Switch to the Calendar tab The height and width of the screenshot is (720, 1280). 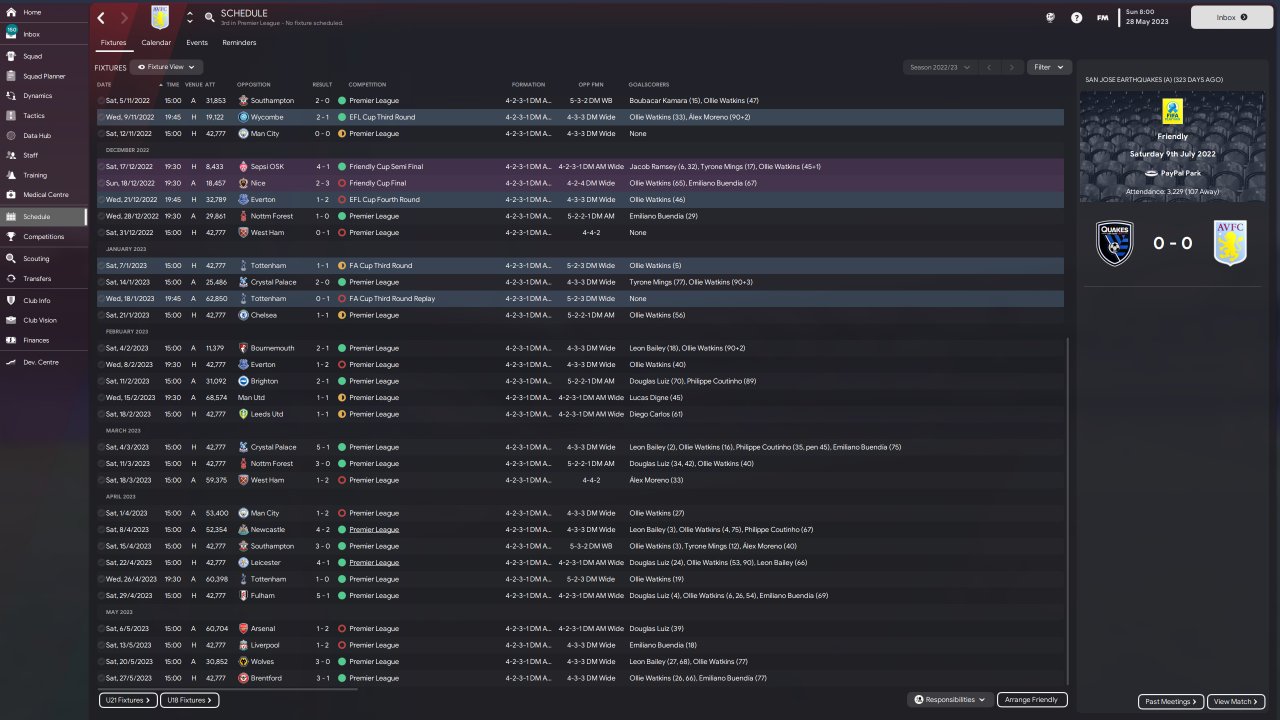156,43
